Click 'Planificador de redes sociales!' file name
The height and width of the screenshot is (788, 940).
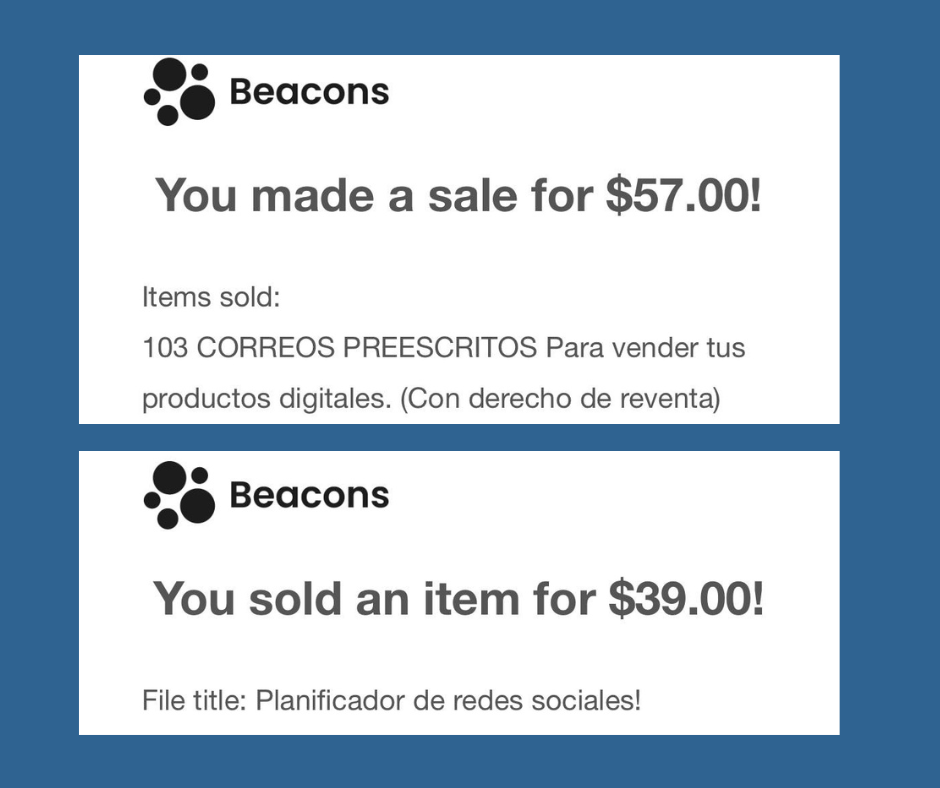click(448, 700)
